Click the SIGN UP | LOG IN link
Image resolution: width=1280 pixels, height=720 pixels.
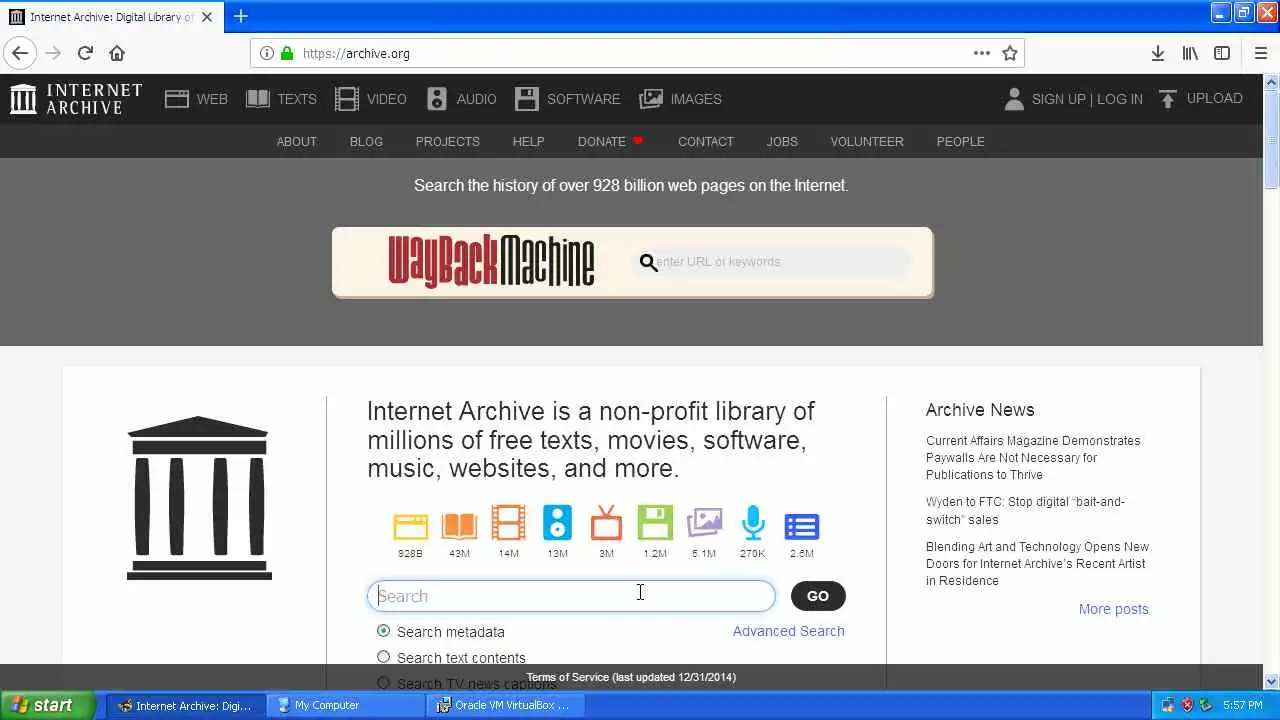(x=1087, y=99)
